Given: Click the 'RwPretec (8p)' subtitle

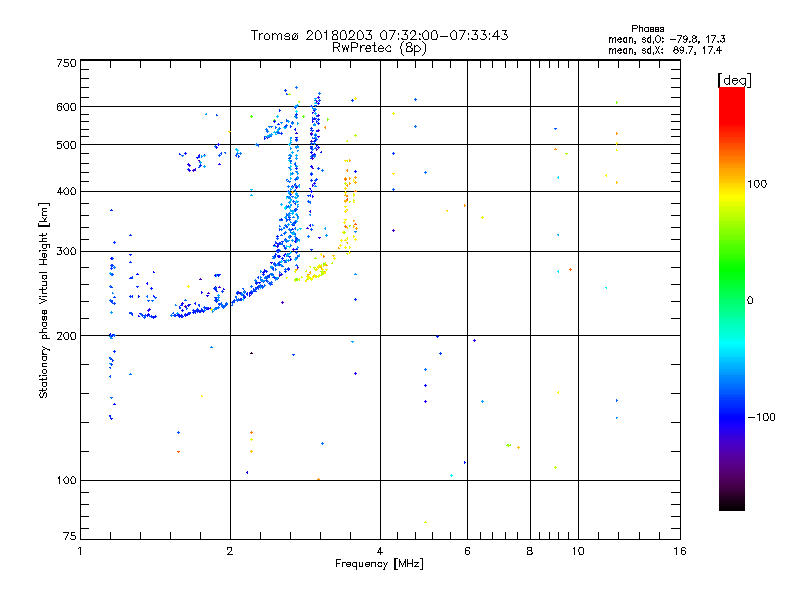Looking at the screenshot, I should click(x=379, y=48).
